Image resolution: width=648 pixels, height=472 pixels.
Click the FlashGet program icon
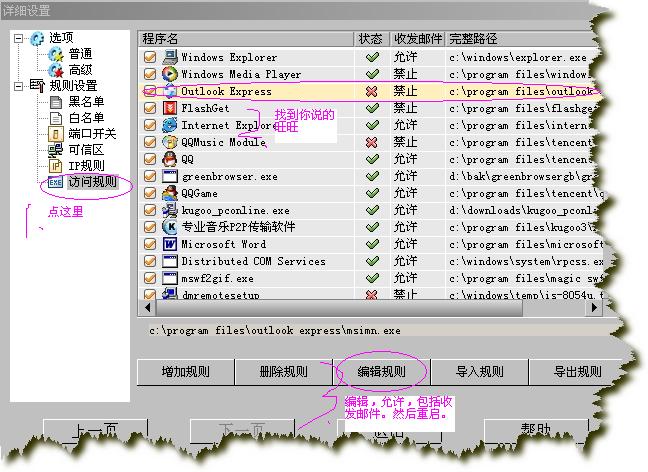point(170,108)
